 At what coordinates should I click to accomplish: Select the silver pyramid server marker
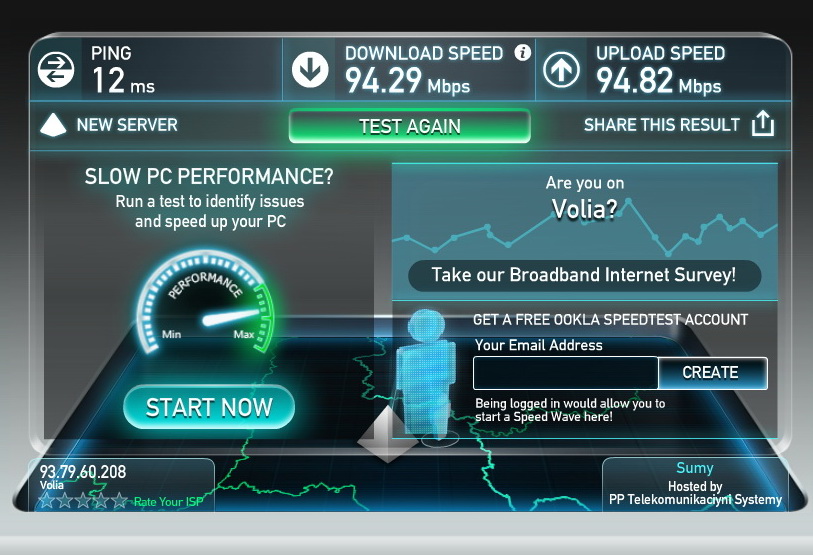point(387,435)
